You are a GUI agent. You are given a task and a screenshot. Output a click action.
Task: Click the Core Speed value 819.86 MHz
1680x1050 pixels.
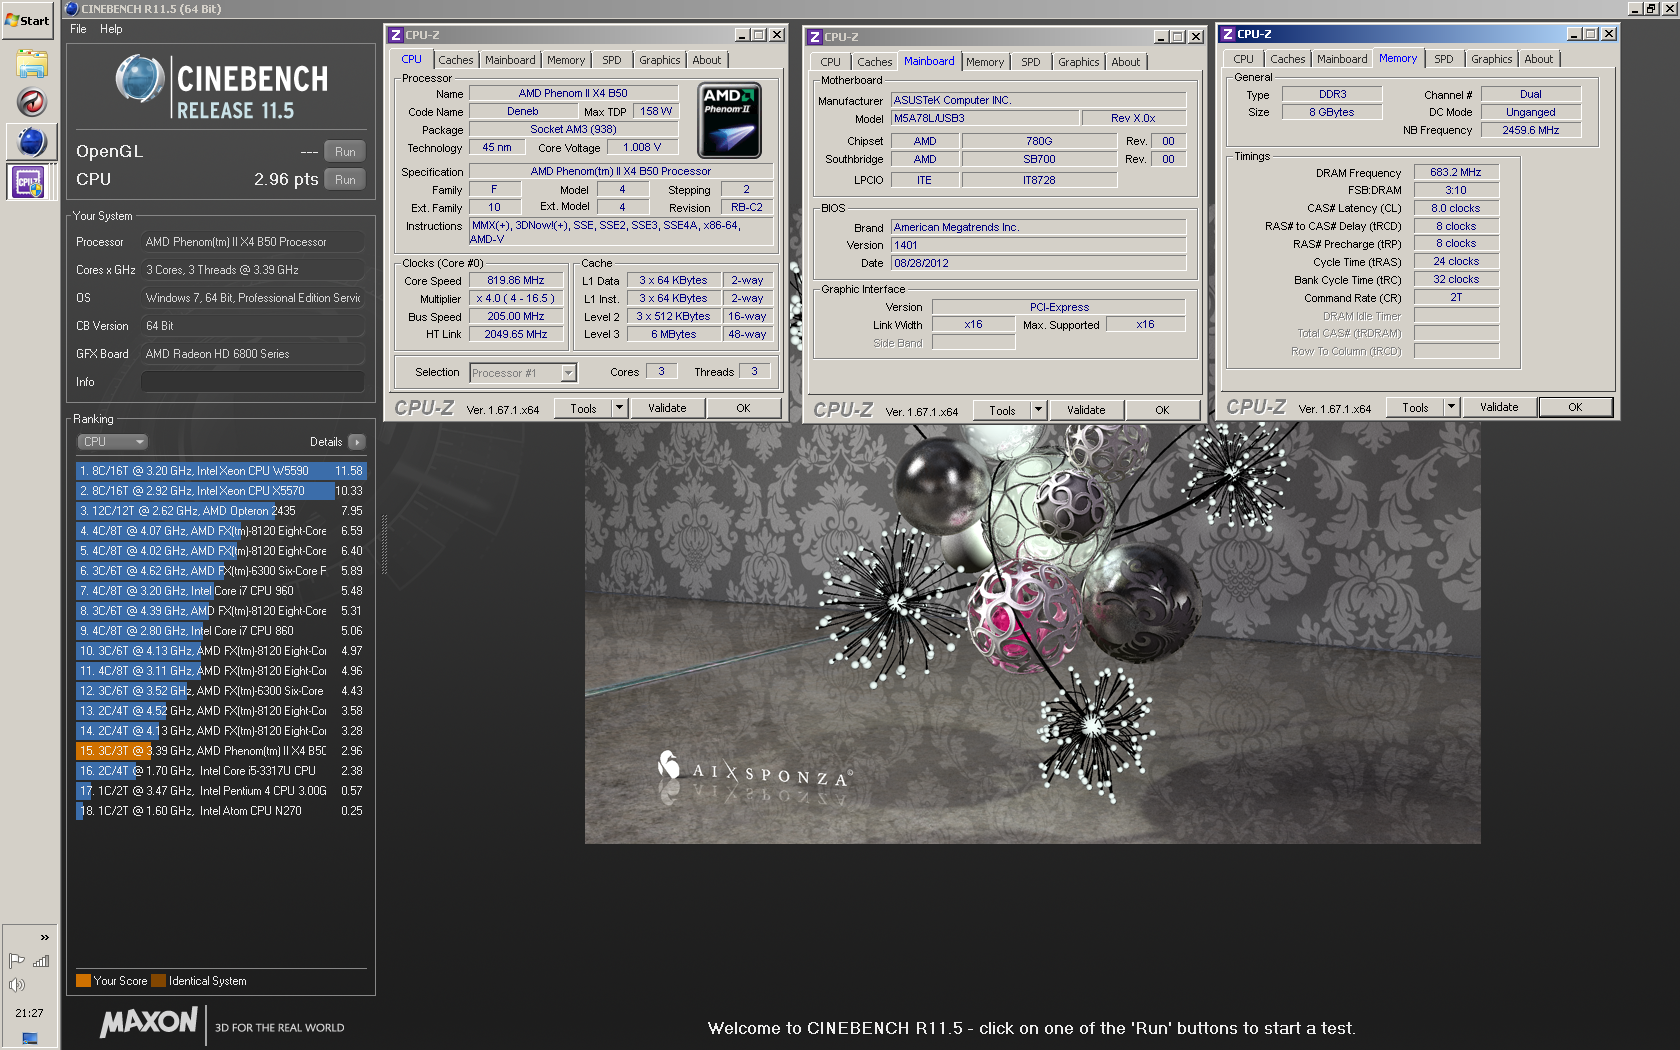[516, 281]
